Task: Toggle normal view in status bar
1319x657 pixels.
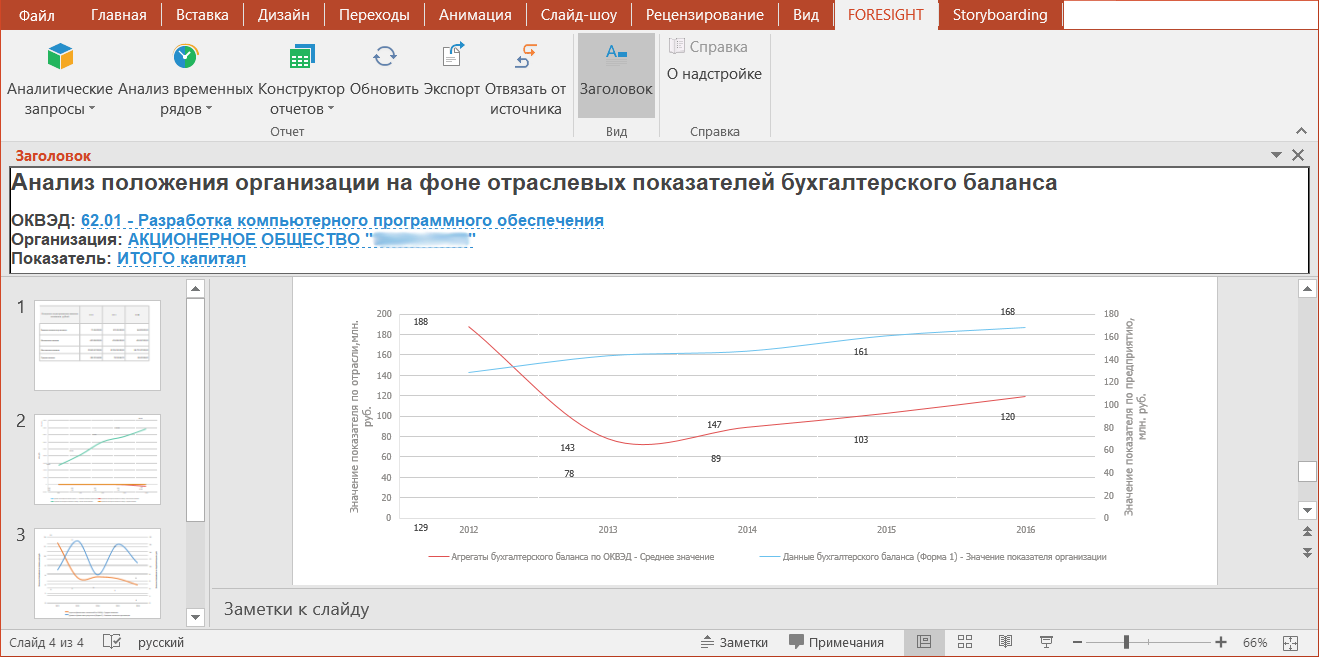Action: (924, 642)
